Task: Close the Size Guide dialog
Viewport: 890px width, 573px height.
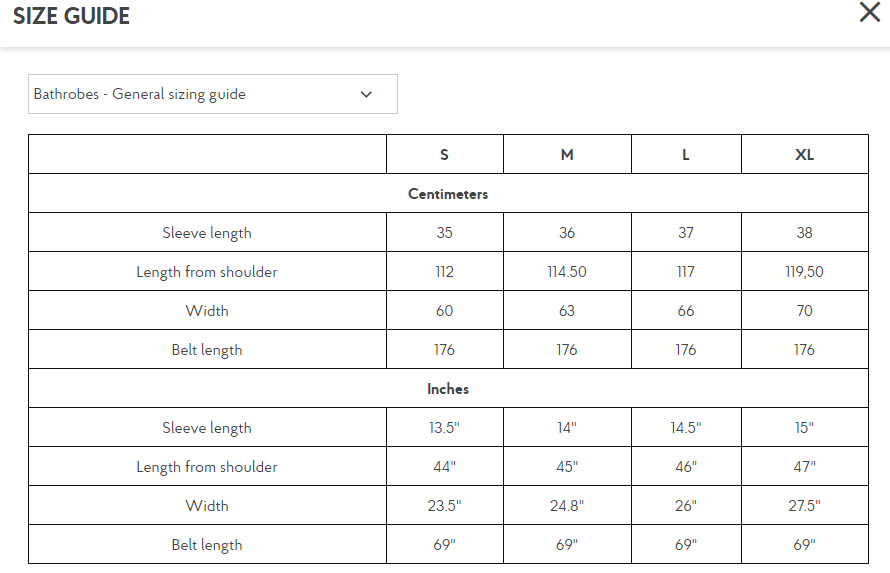Action: (870, 12)
